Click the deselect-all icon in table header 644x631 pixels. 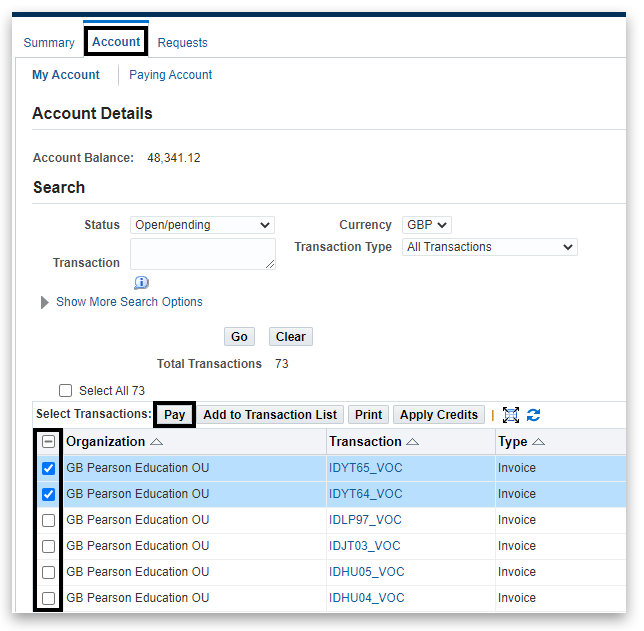[x=48, y=442]
